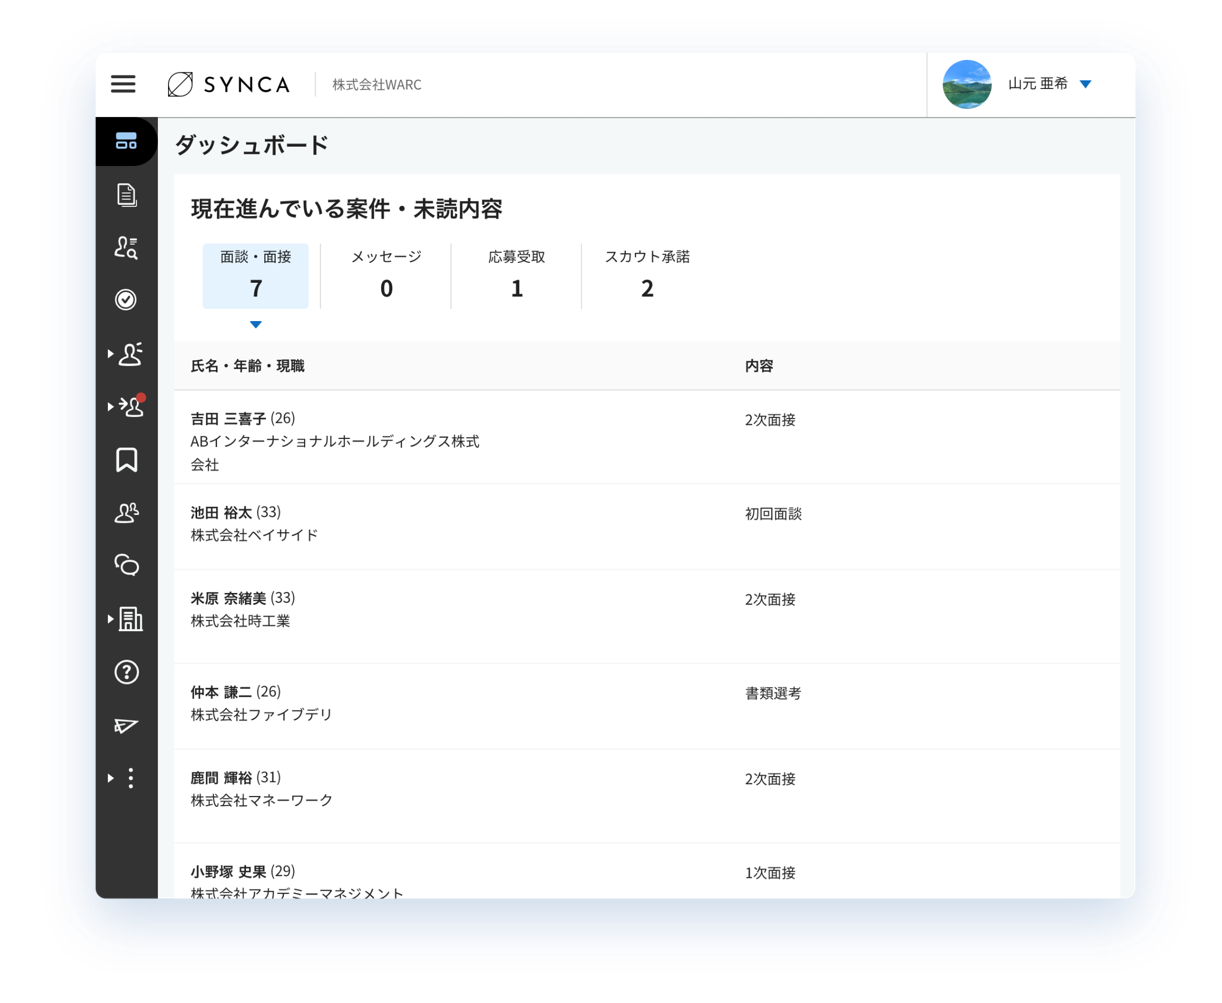Click the help question-mark icon in the sidebar
The image size is (1222, 1003).
pos(126,672)
